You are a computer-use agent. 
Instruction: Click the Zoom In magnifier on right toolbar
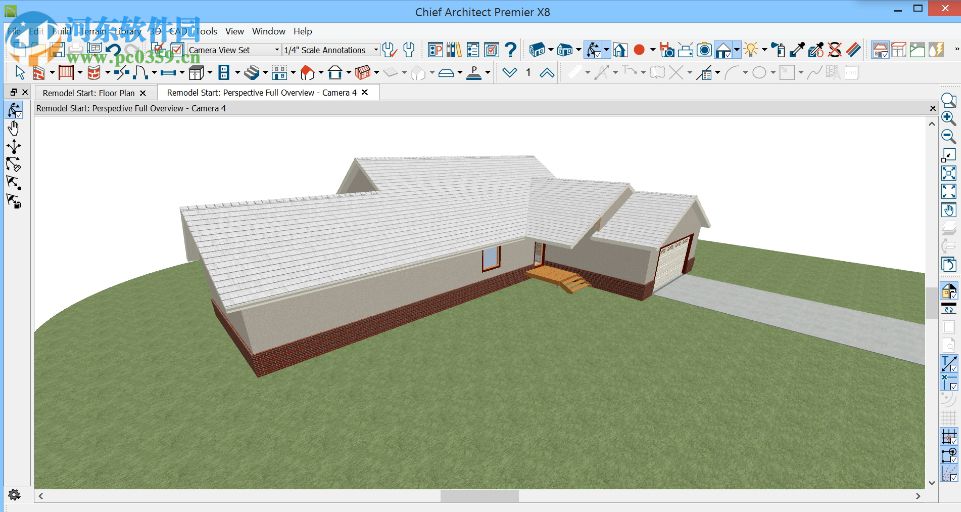pos(948,118)
